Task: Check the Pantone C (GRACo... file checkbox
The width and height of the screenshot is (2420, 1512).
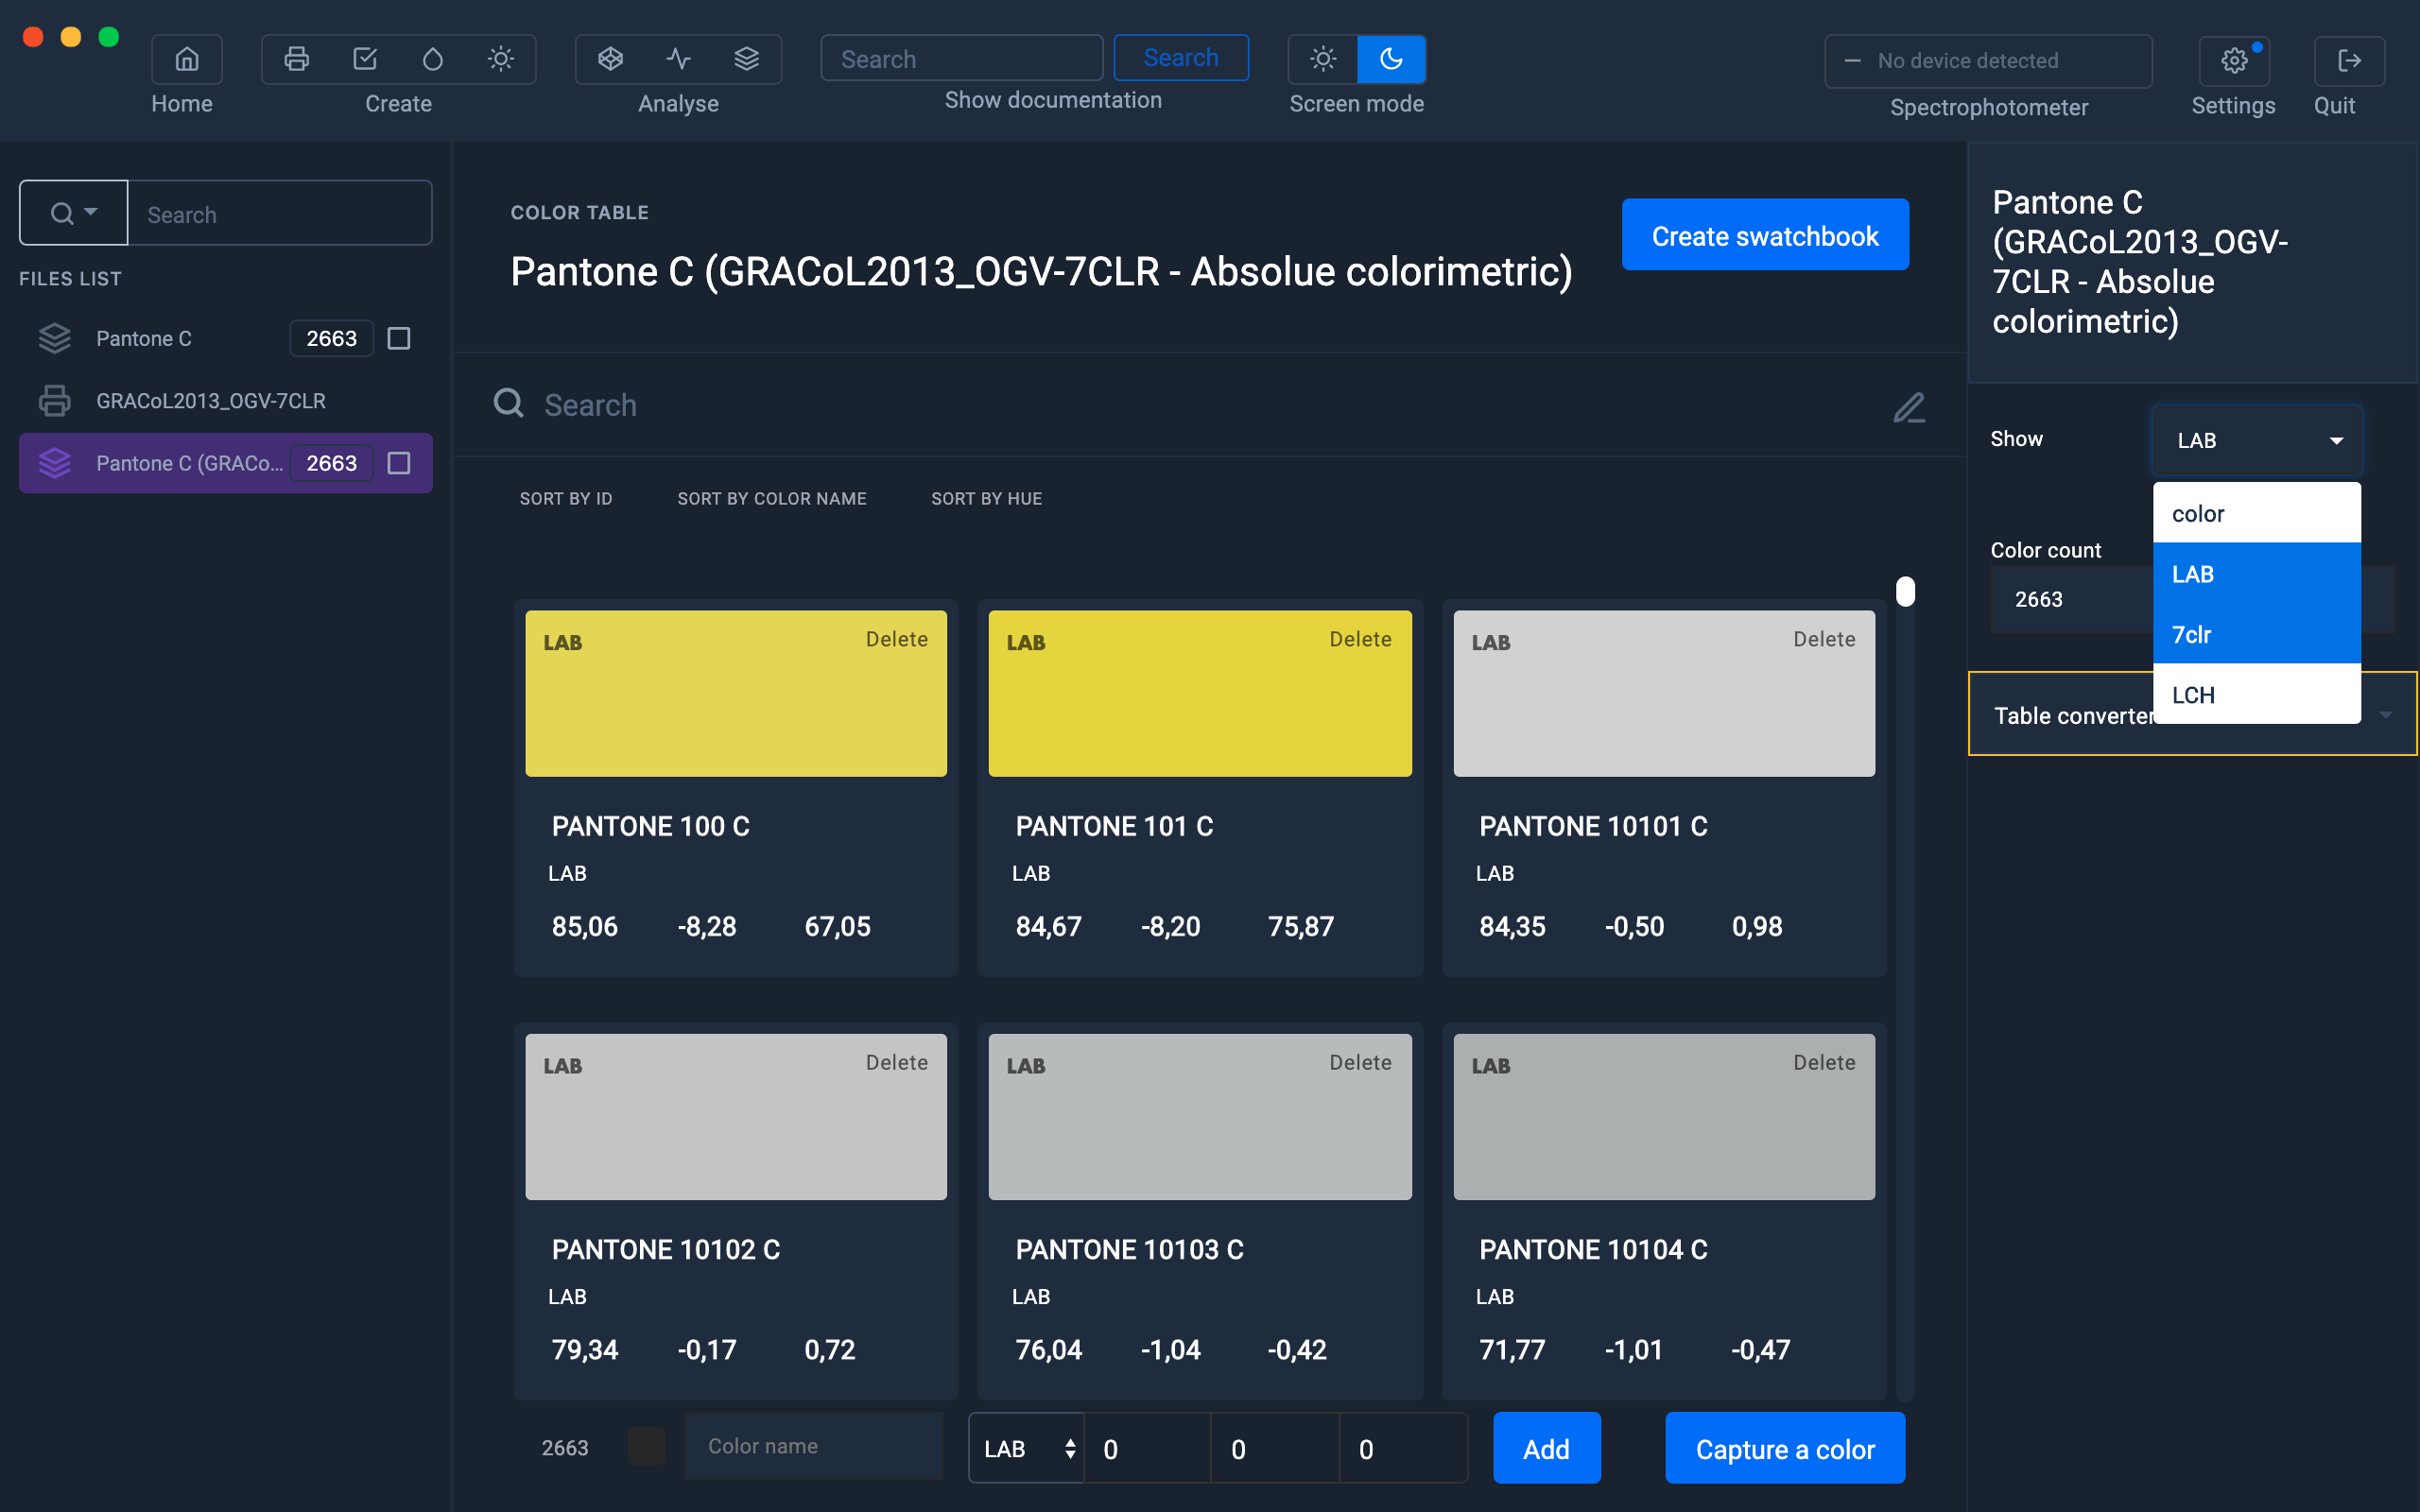Action: pyautogui.click(x=399, y=463)
